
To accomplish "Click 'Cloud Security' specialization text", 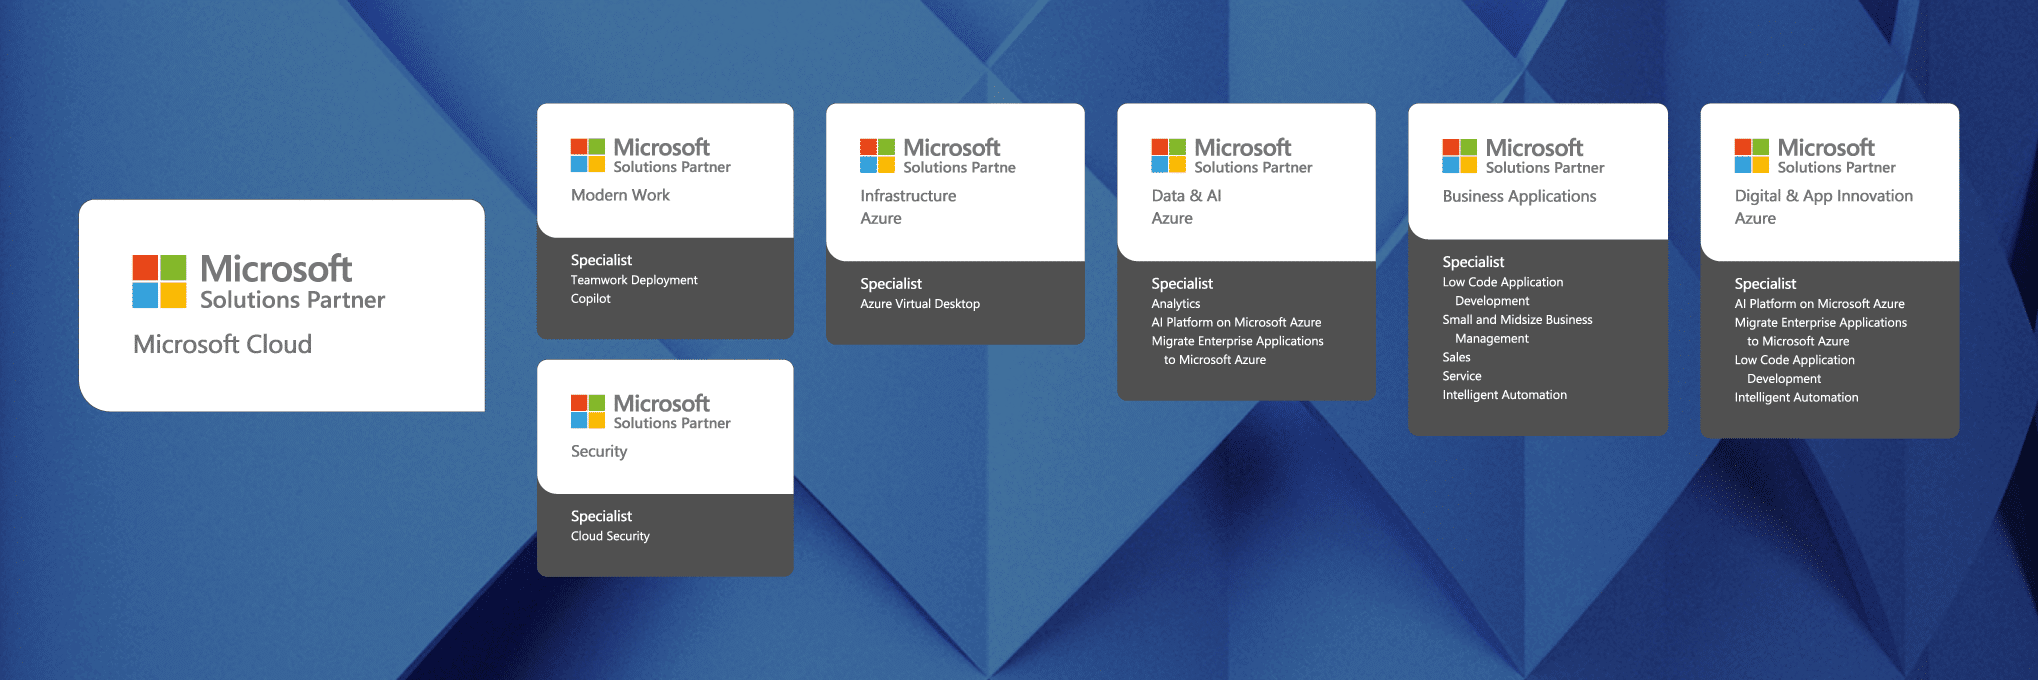I will tap(610, 536).
